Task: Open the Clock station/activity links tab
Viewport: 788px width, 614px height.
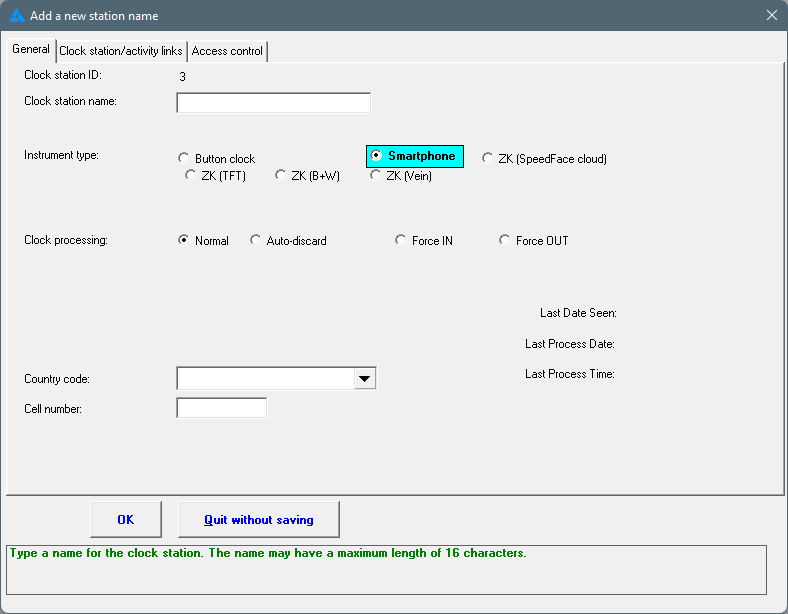Action: (121, 51)
